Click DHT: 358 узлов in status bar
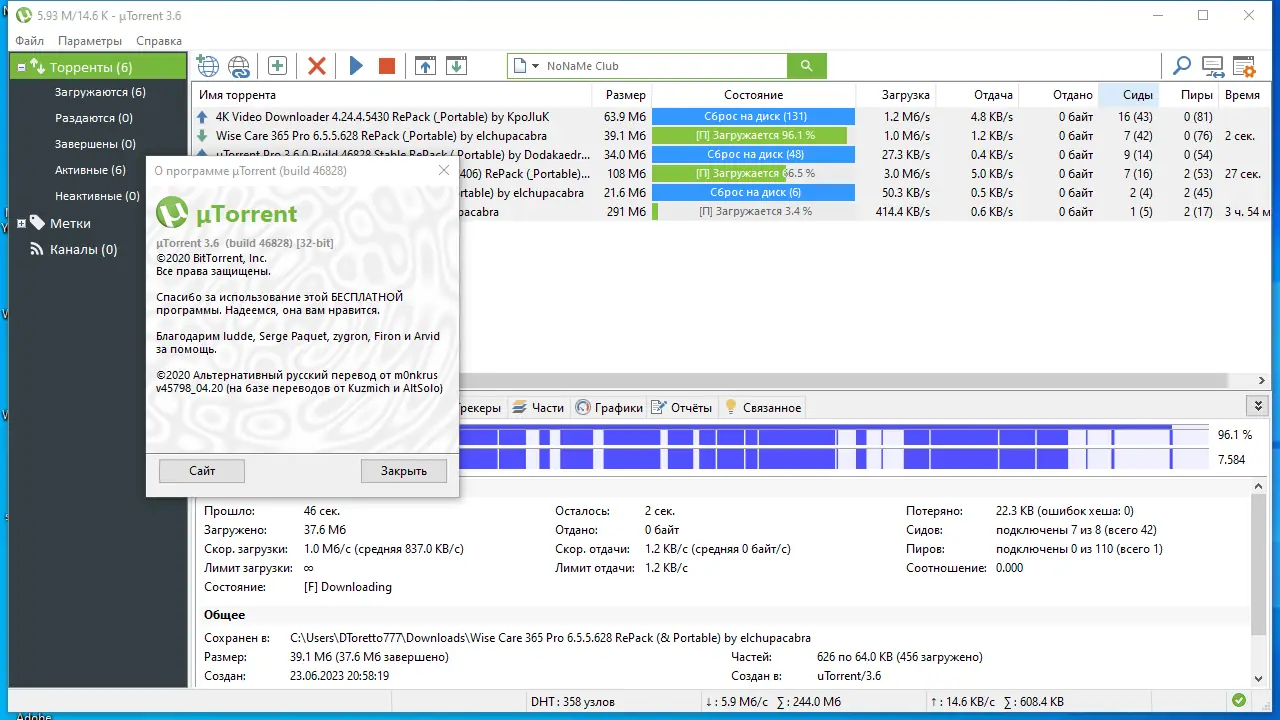 pos(573,701)
